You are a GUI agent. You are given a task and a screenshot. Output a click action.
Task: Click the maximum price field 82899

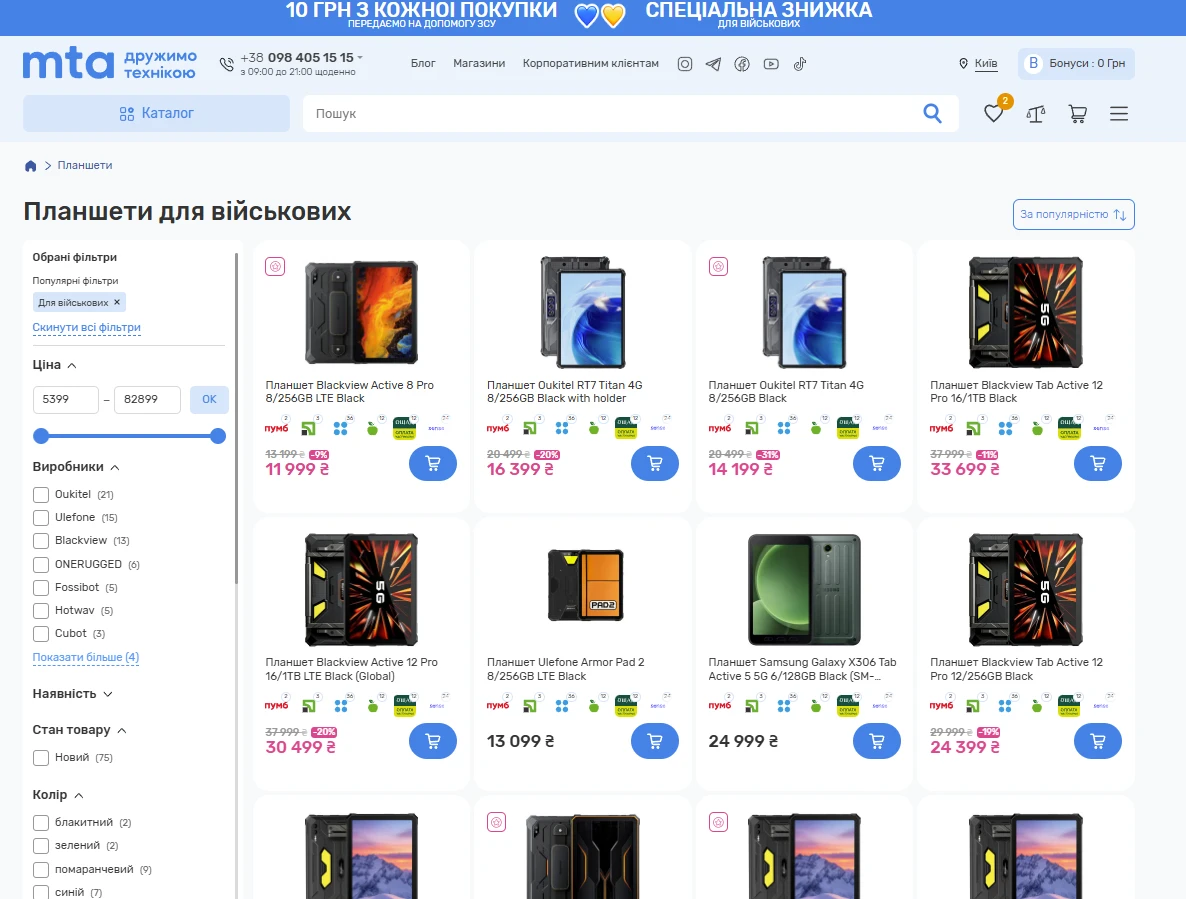click(147, 399)
